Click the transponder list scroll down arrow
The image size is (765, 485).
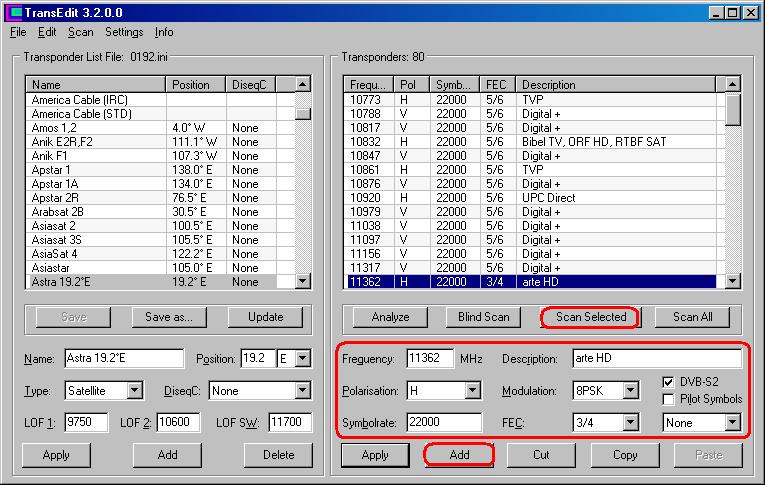[x=732, y=281]
